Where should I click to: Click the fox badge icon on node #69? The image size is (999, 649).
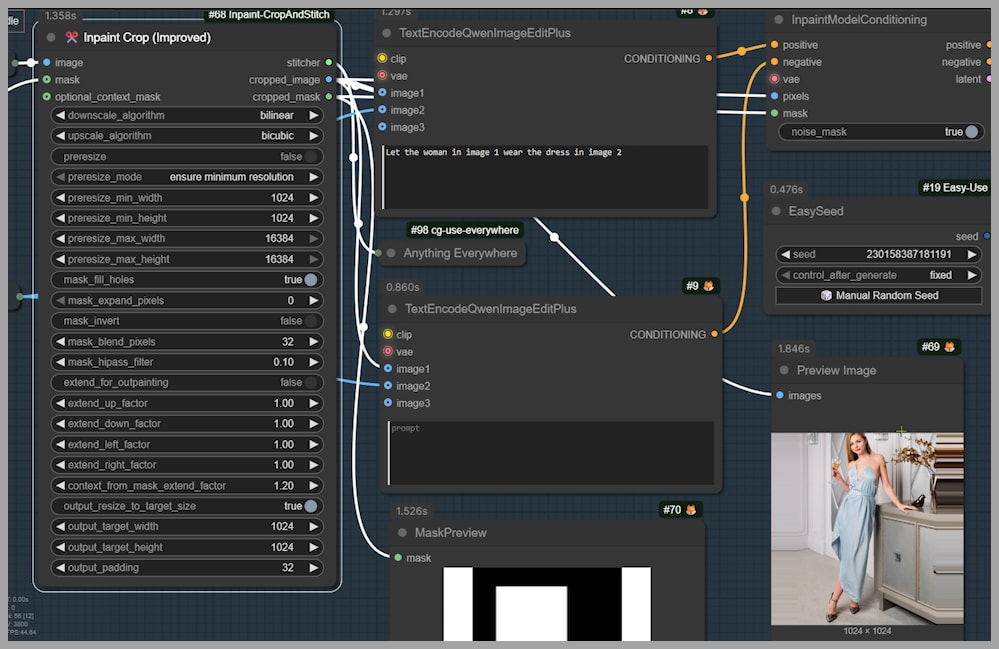click(949, 347)
